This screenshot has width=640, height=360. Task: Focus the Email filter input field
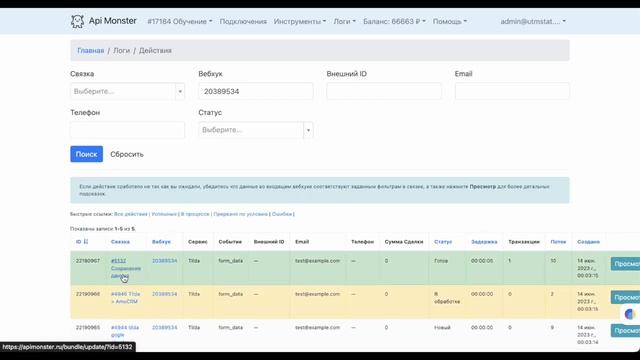[x=512, y=91]
